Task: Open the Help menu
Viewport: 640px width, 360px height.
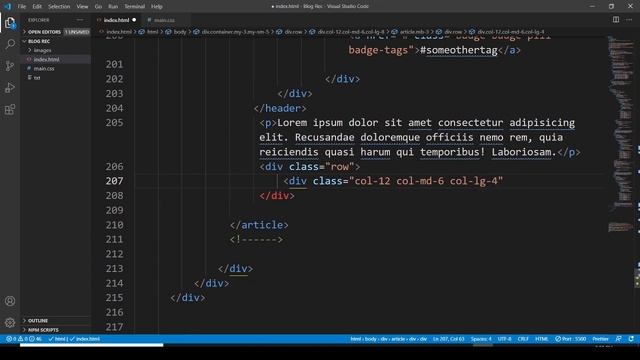Action: (157, 7)
